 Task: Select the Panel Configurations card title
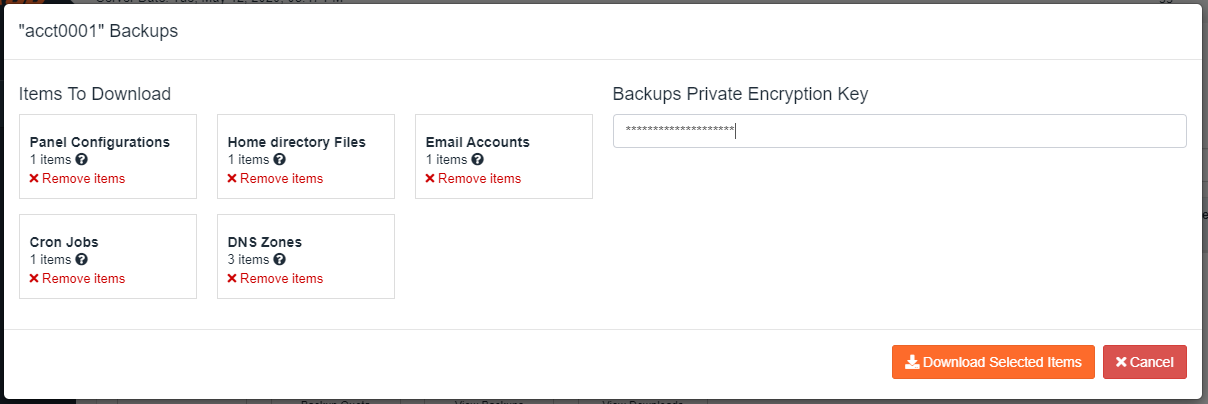click(100, 142)
